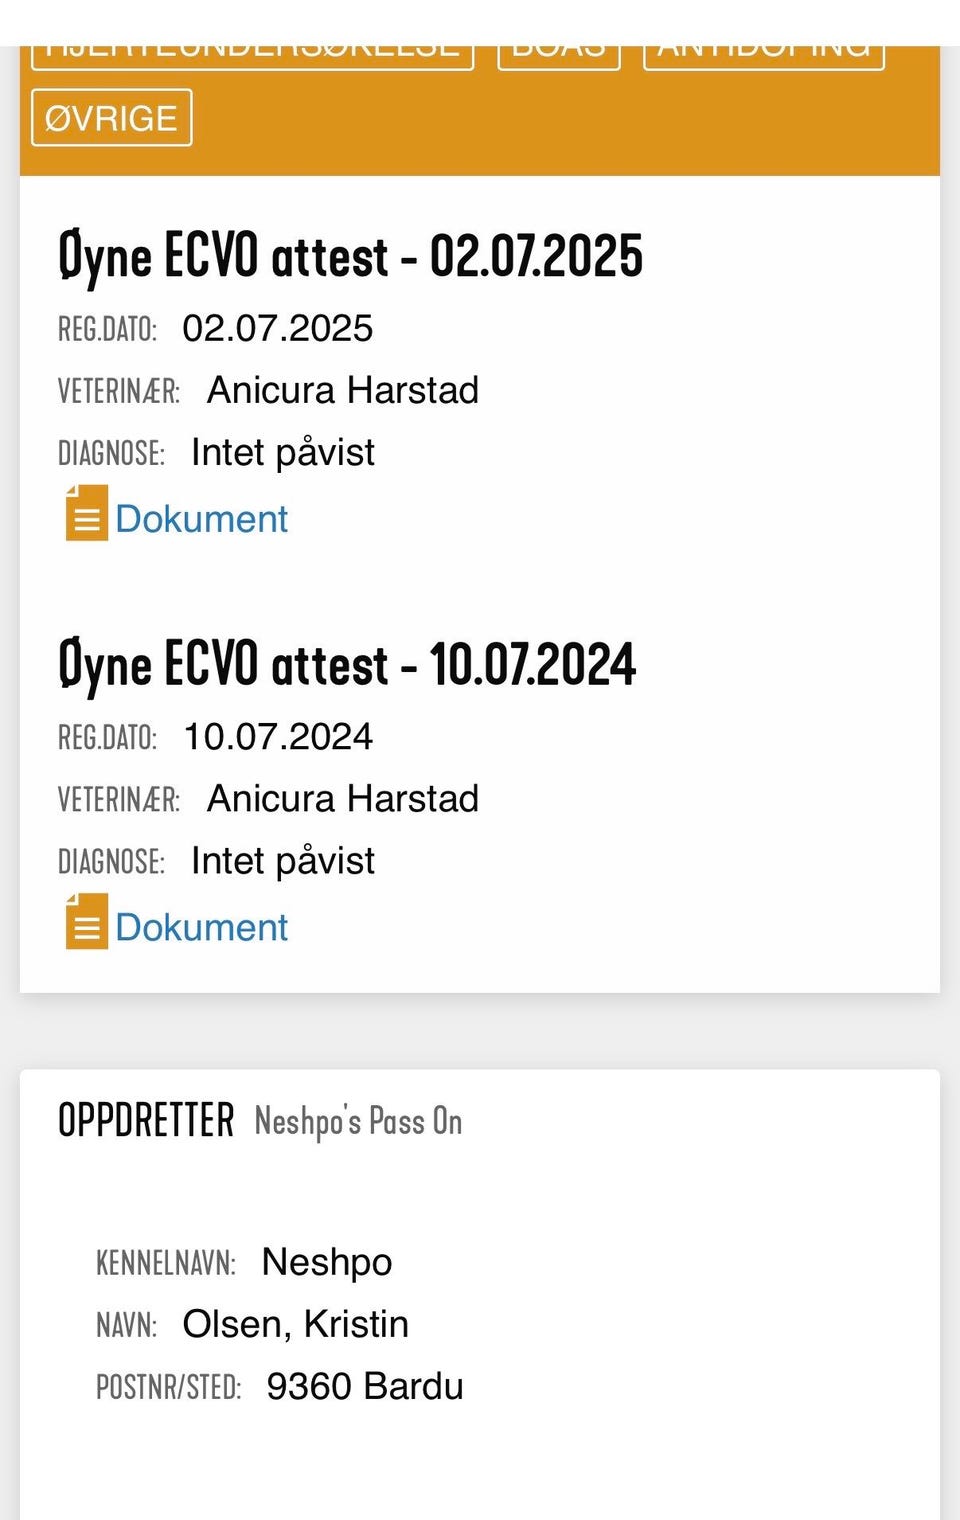Select the Neshpo's Pass On dog name
The height and width of the screenshot is (1520, 960).
tap(358, 1121)
